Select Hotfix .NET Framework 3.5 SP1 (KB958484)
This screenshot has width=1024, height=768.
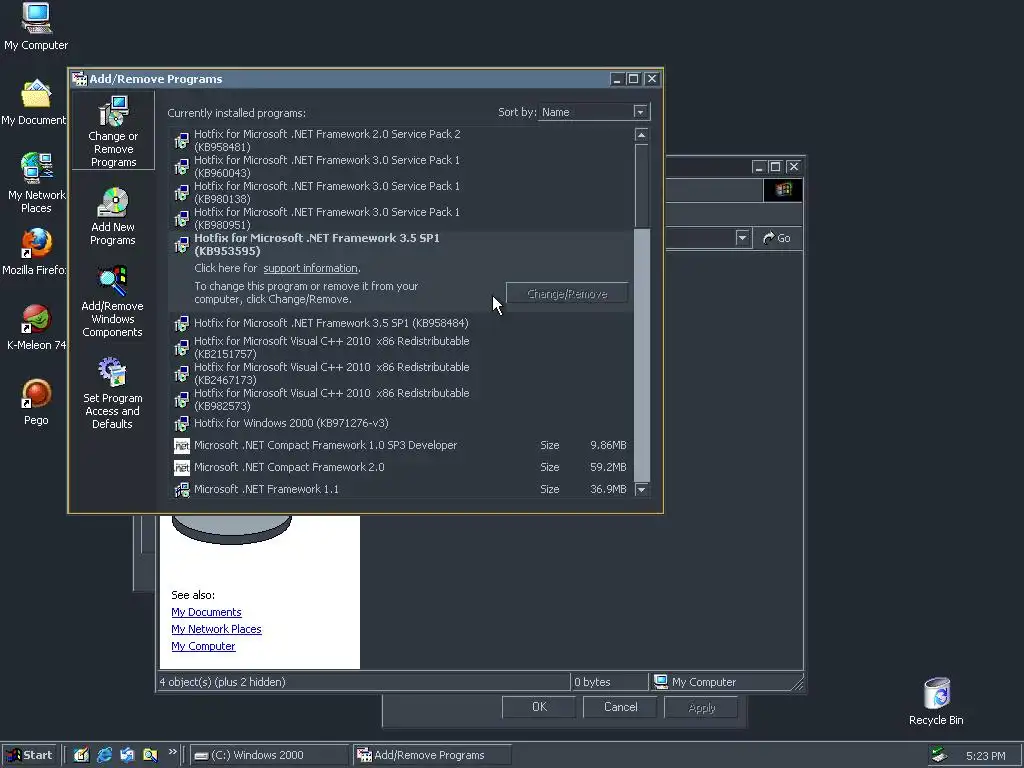click(400, 323)
